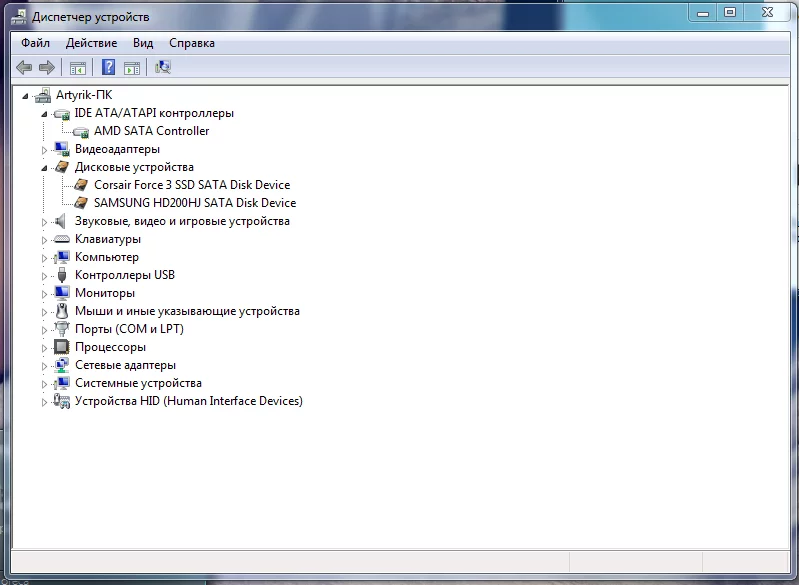799x585 pixels.
Task: Expand the Системные устройства node
Action: point(44,384)
